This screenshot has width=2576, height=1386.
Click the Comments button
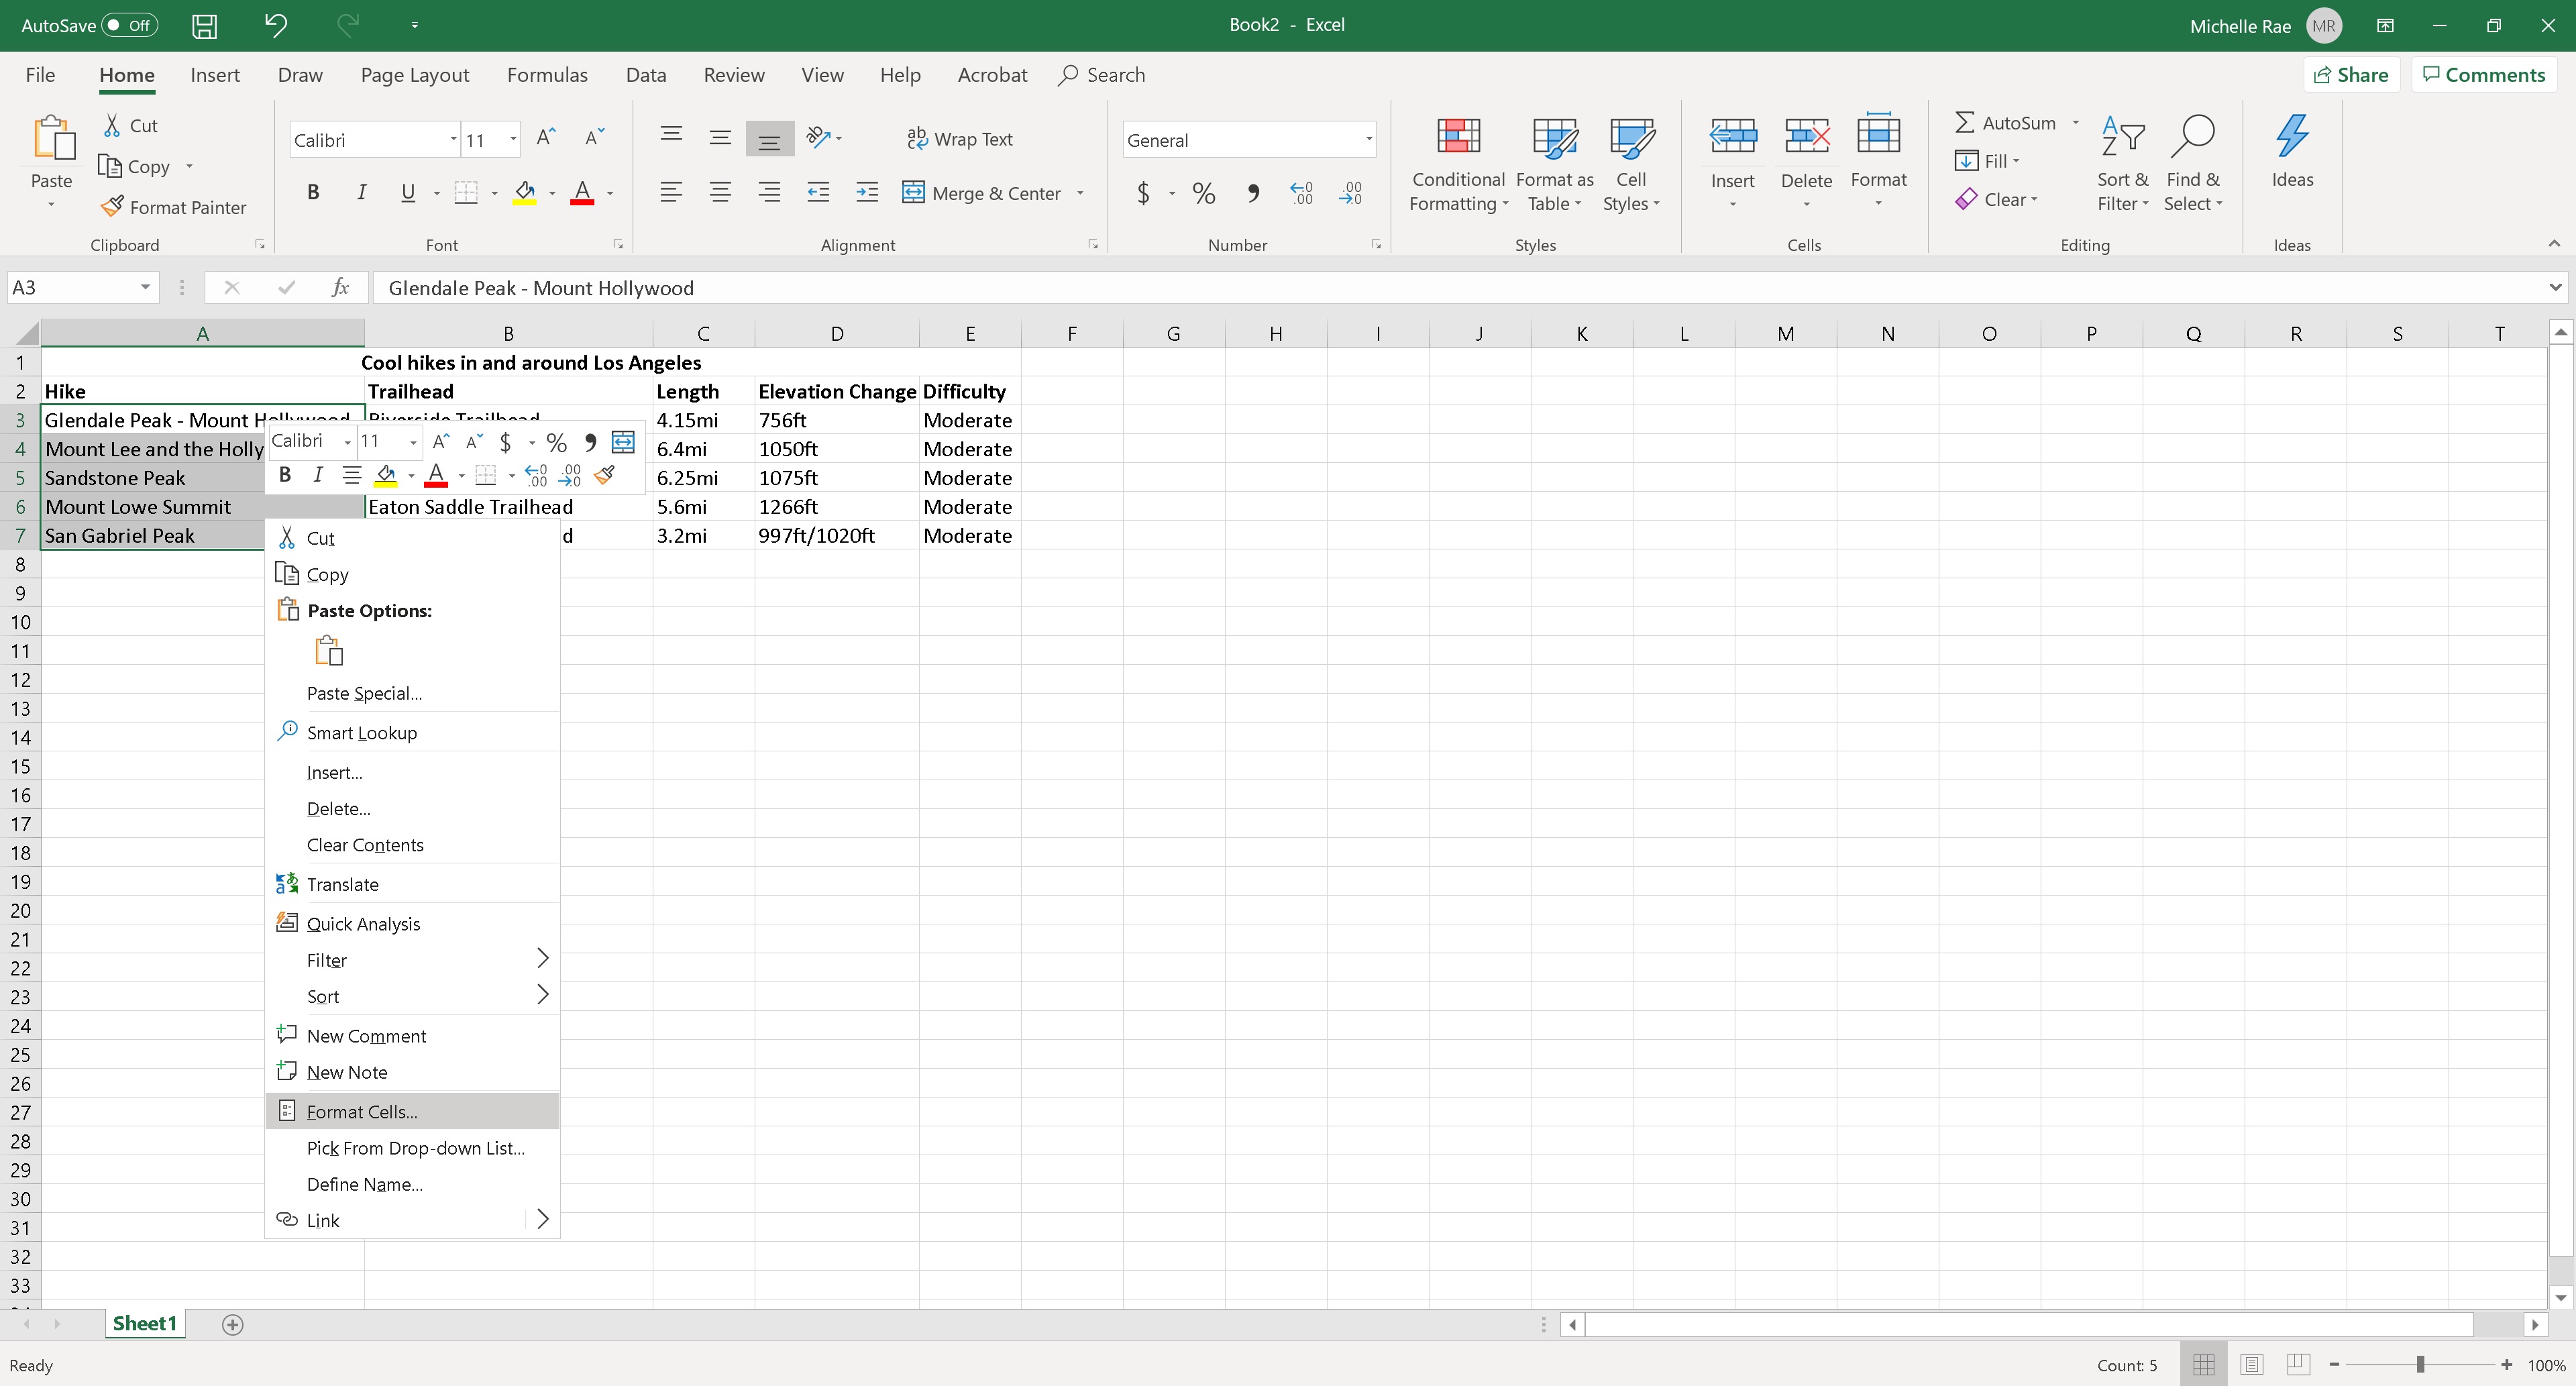click(2483, 75)
